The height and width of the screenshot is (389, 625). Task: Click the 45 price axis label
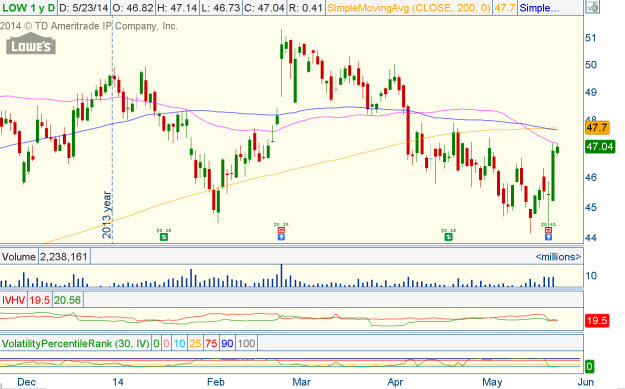click(591, 208)
